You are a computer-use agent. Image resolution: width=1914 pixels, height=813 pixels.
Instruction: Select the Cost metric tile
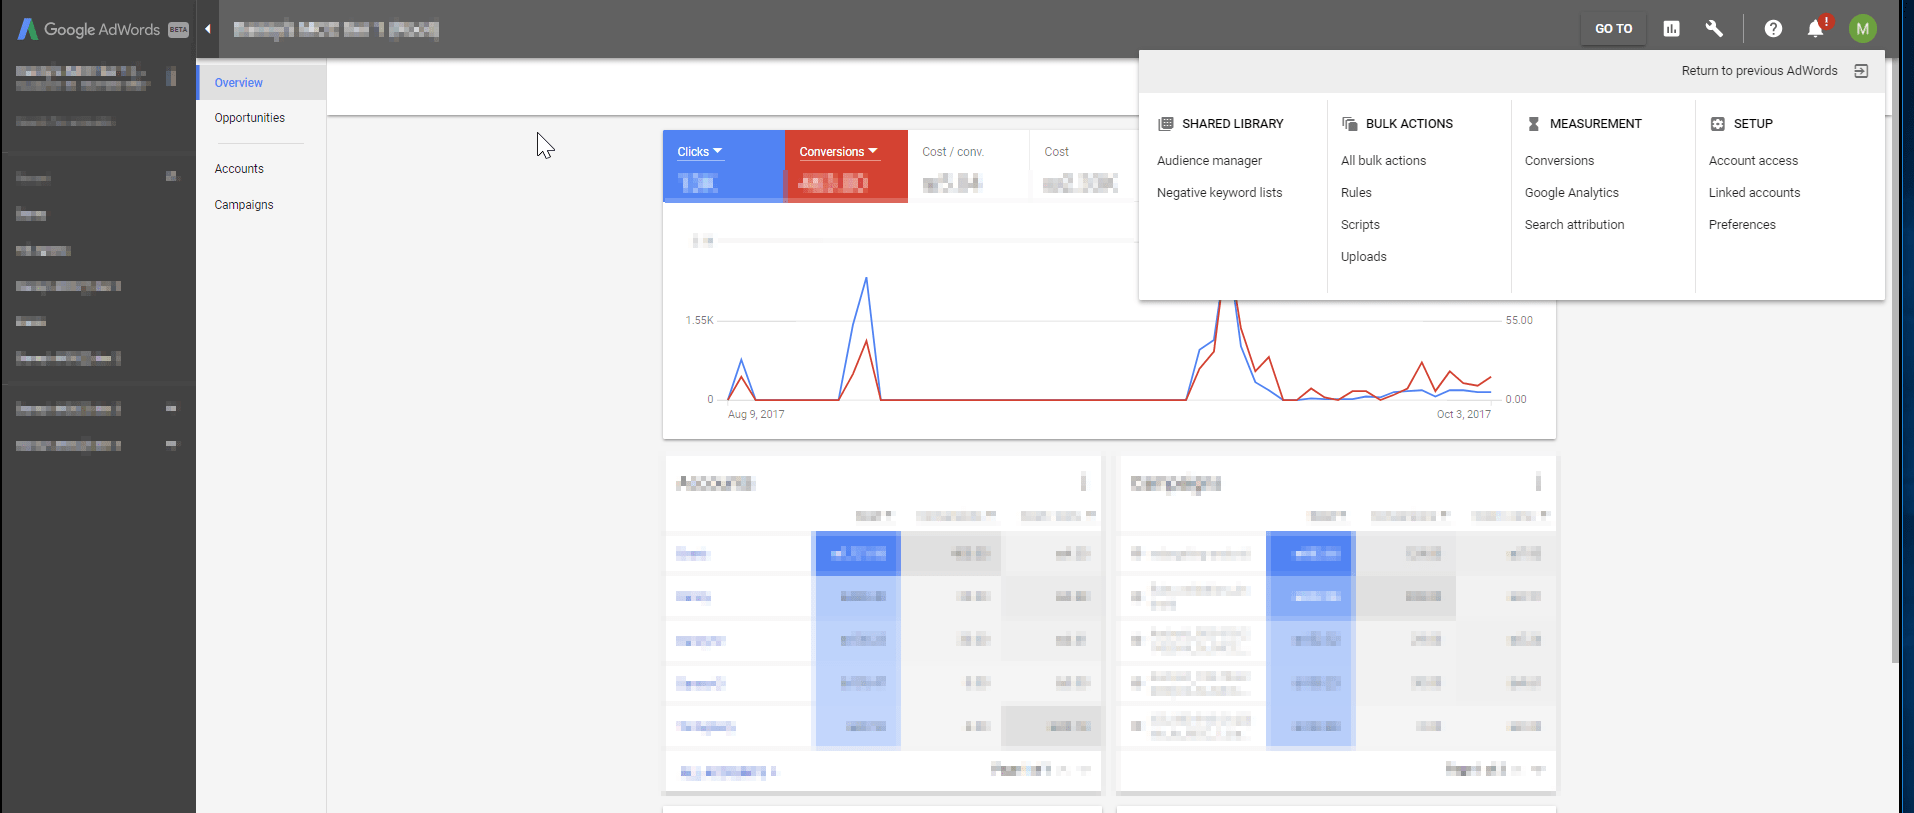tap(1084, 166)
